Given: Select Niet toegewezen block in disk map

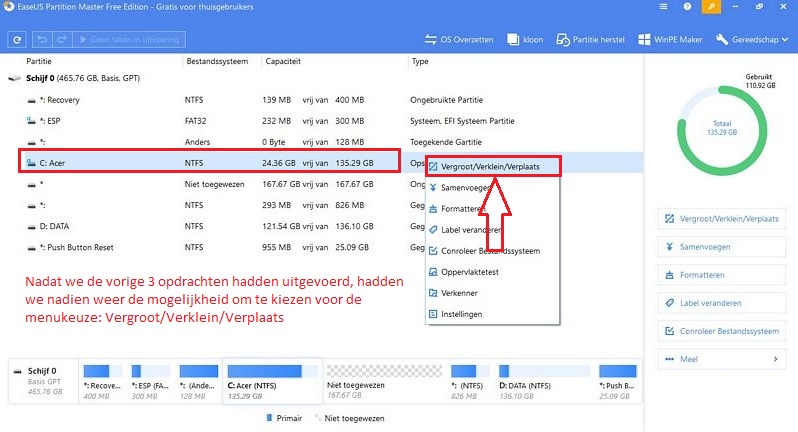Looking at the screenshot, I should coord(384,382).
